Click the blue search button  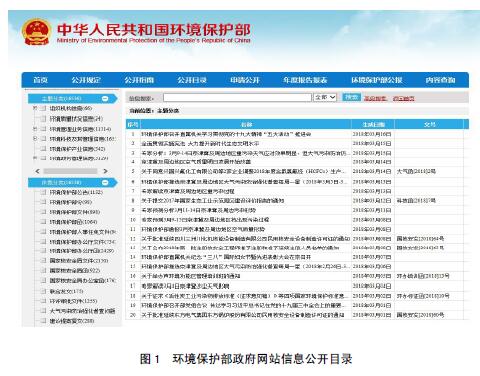coord(351,97)
